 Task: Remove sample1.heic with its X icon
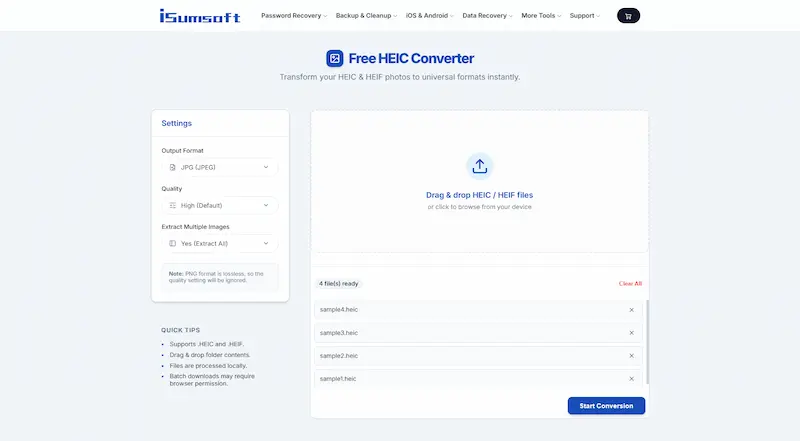point(632,379)
